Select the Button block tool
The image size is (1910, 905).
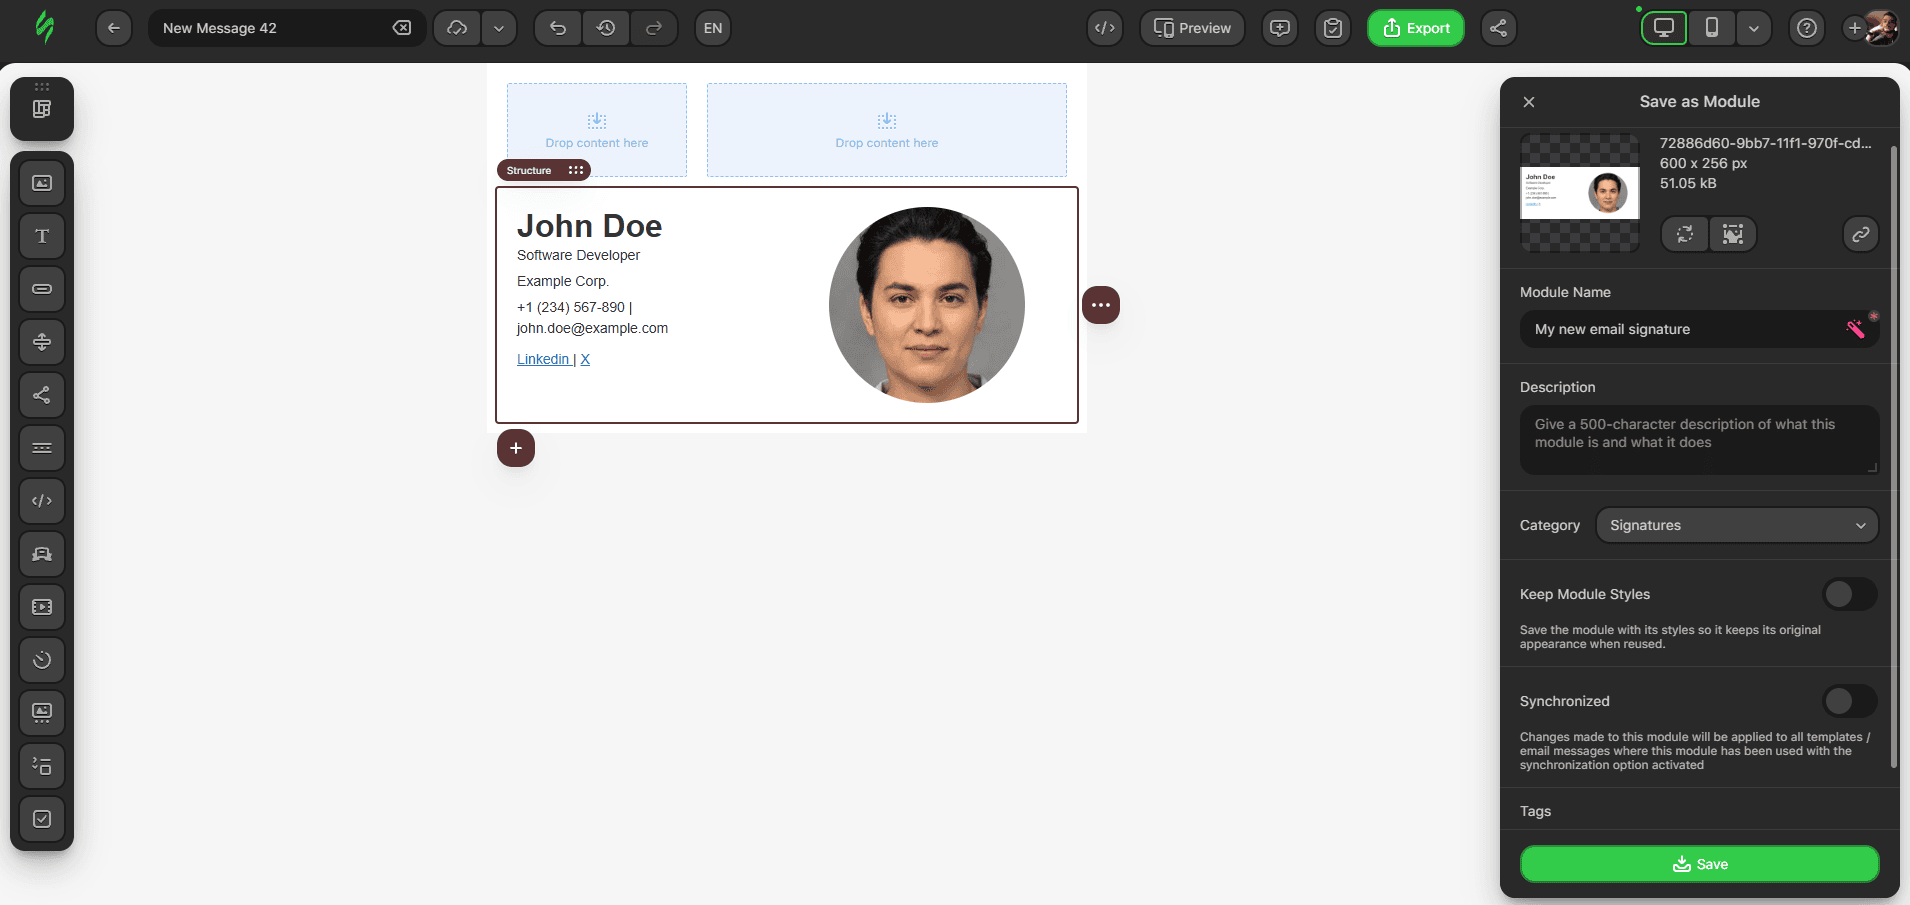pos(42,289)
